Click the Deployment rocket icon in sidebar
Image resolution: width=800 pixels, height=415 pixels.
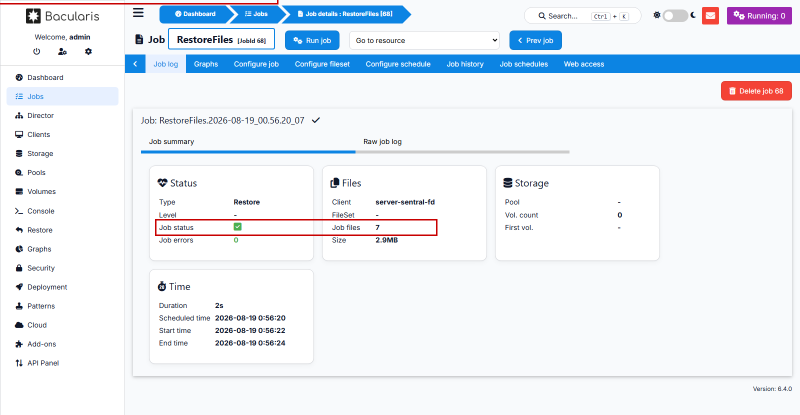[19, 287]
